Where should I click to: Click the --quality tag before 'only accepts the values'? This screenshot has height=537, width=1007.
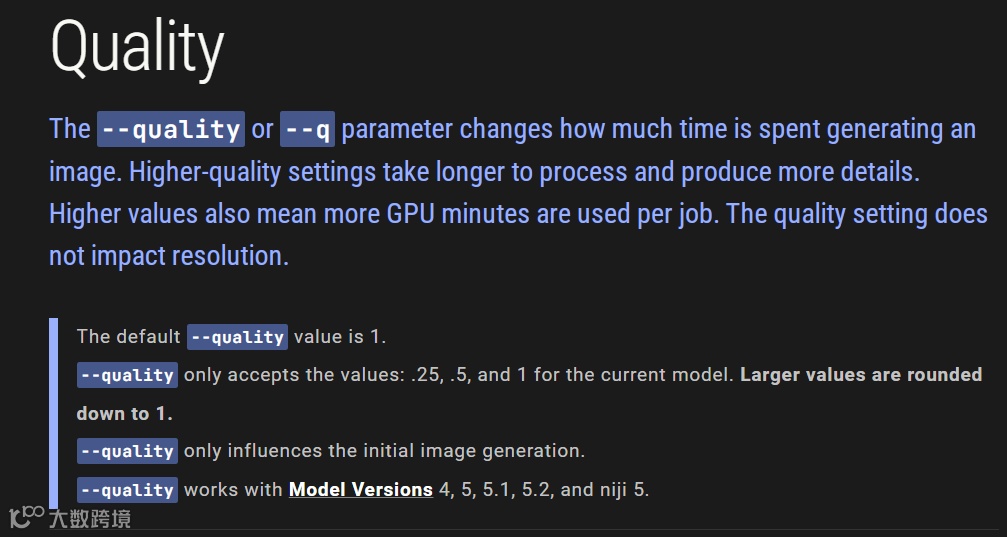tap(127, 375)
